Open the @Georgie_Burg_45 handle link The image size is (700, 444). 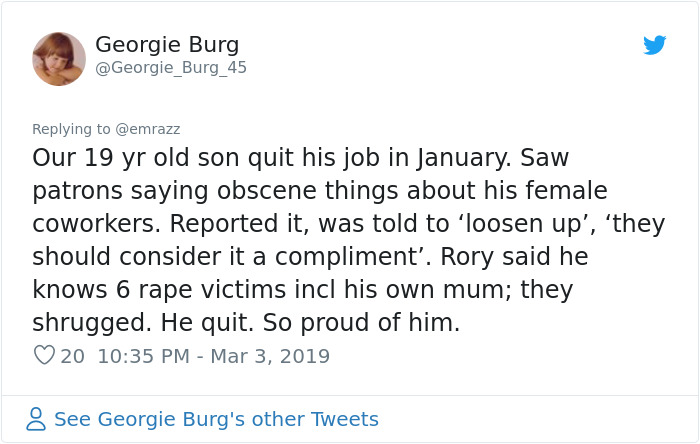click(170, 68)
